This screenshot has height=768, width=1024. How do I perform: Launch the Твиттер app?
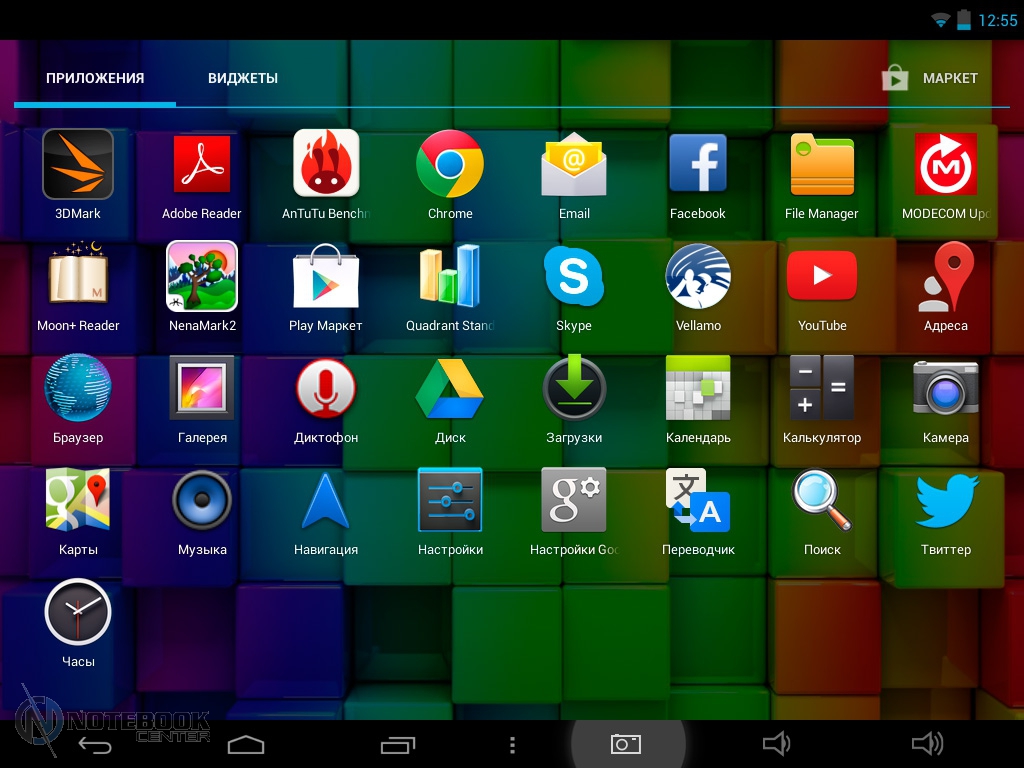coord(946,501)
